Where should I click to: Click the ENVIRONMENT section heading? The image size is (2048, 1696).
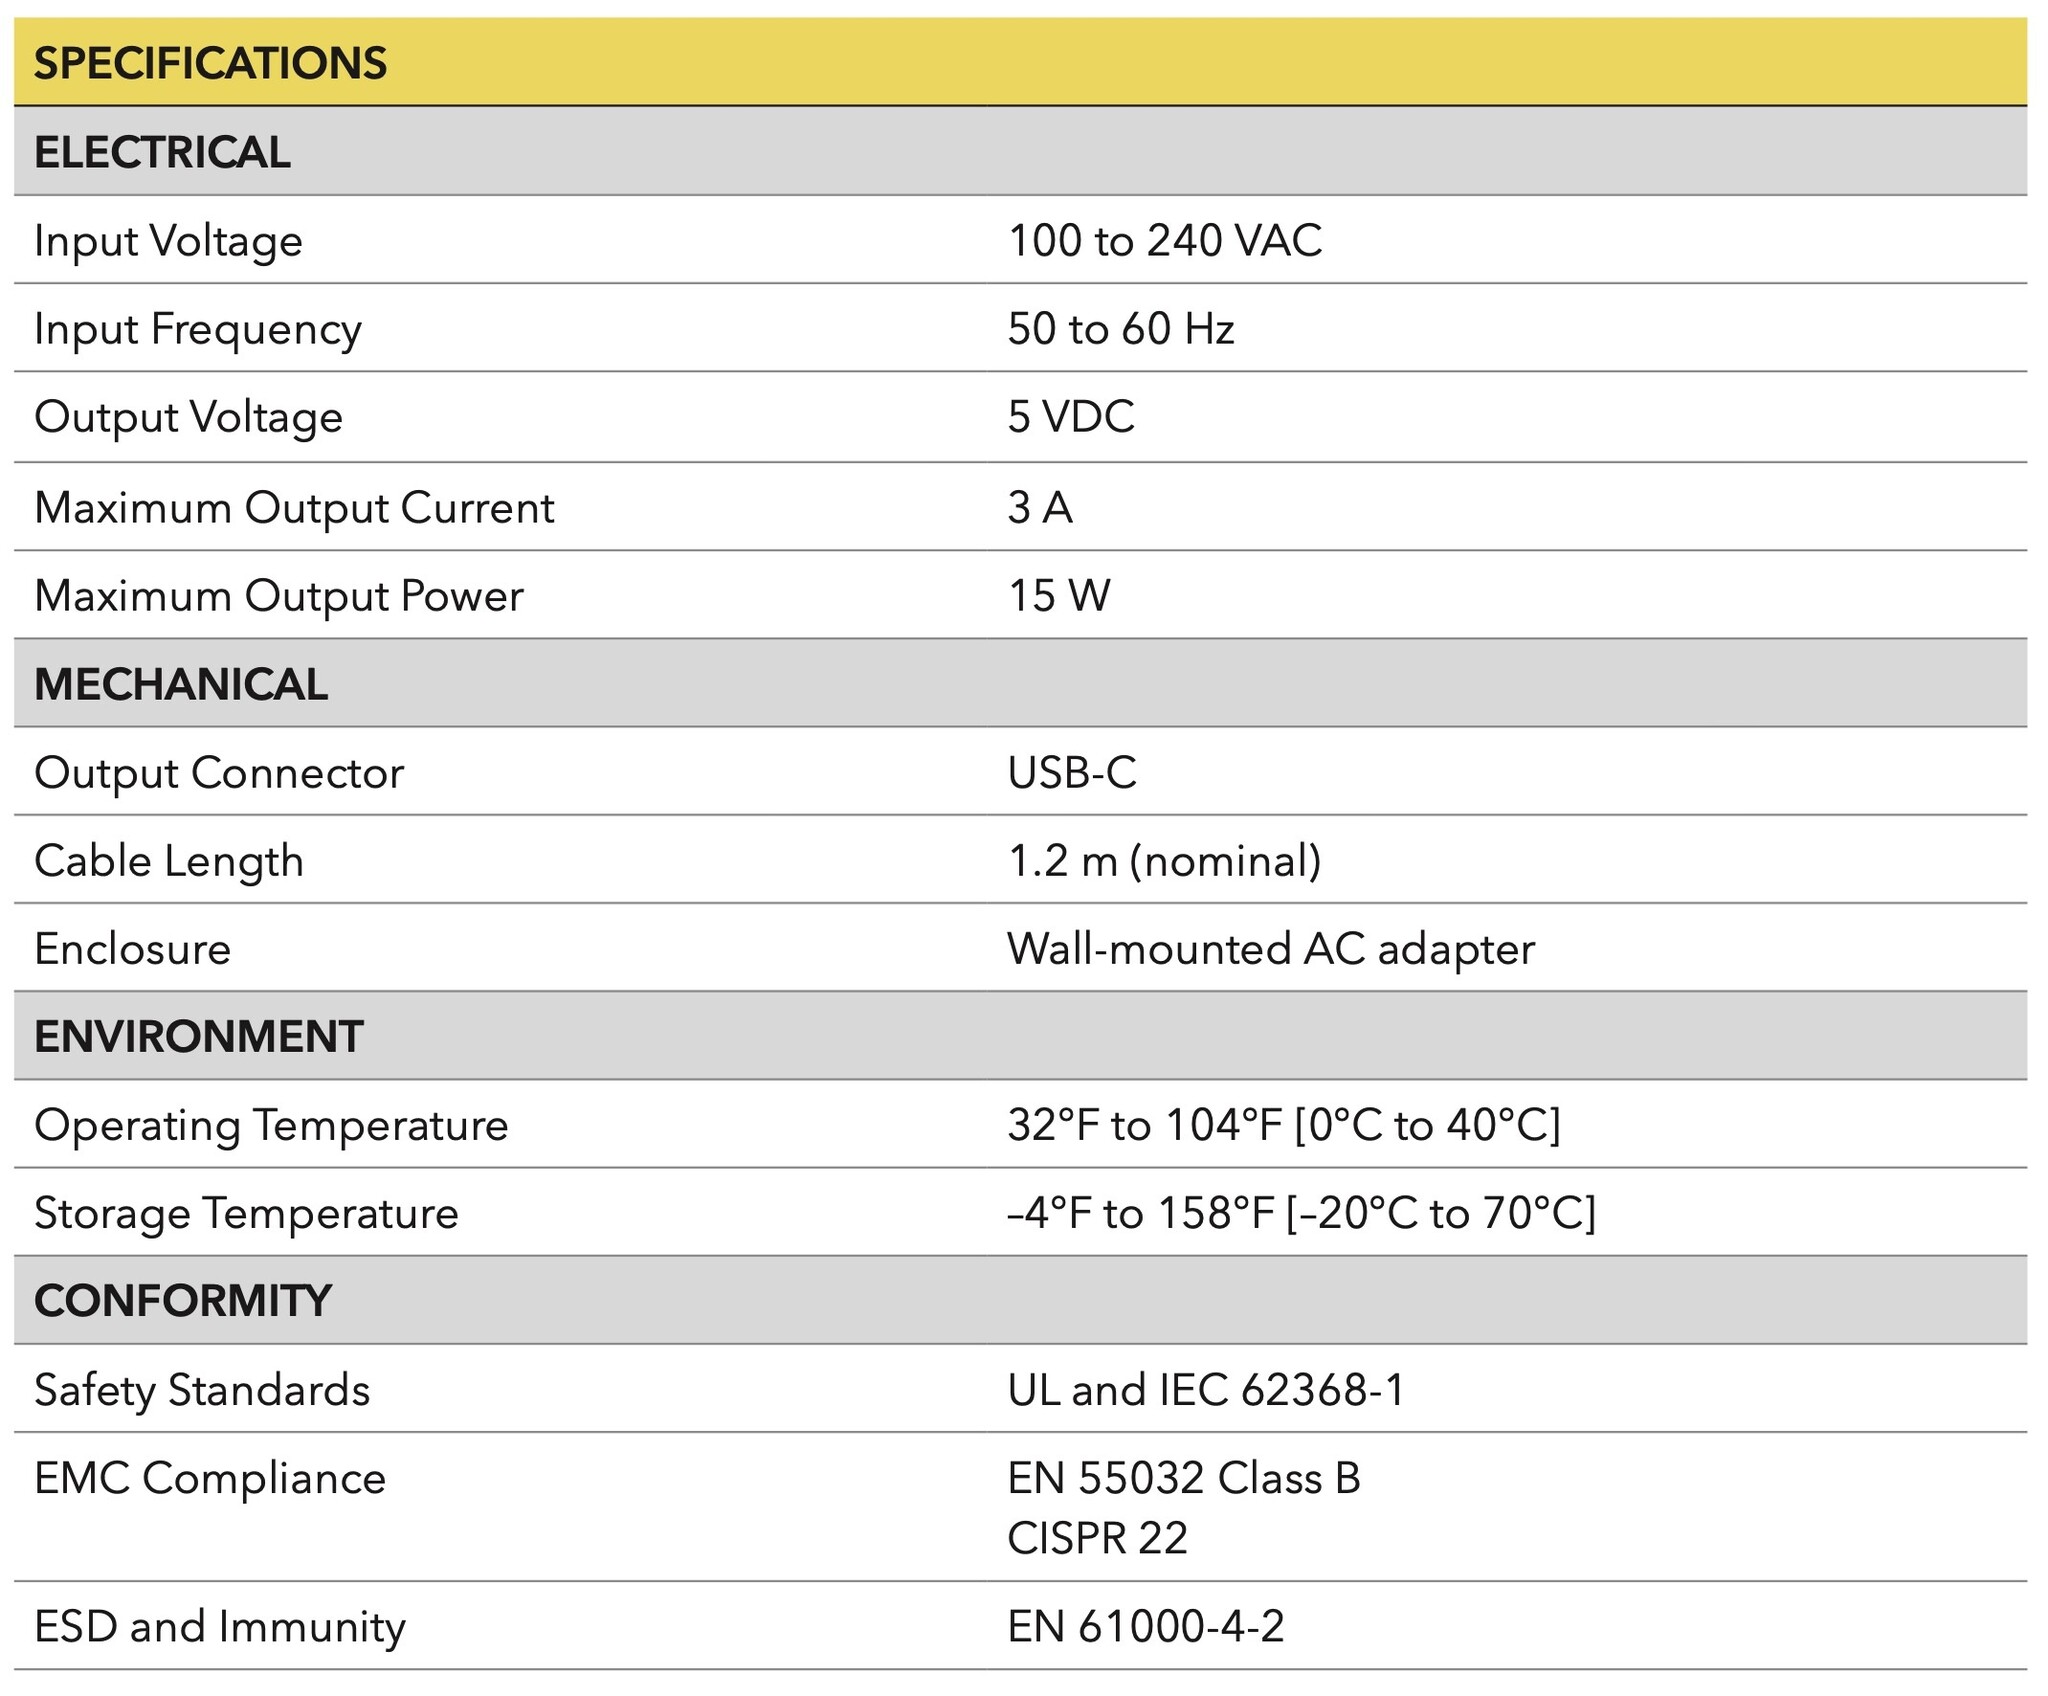point(198,1036)
